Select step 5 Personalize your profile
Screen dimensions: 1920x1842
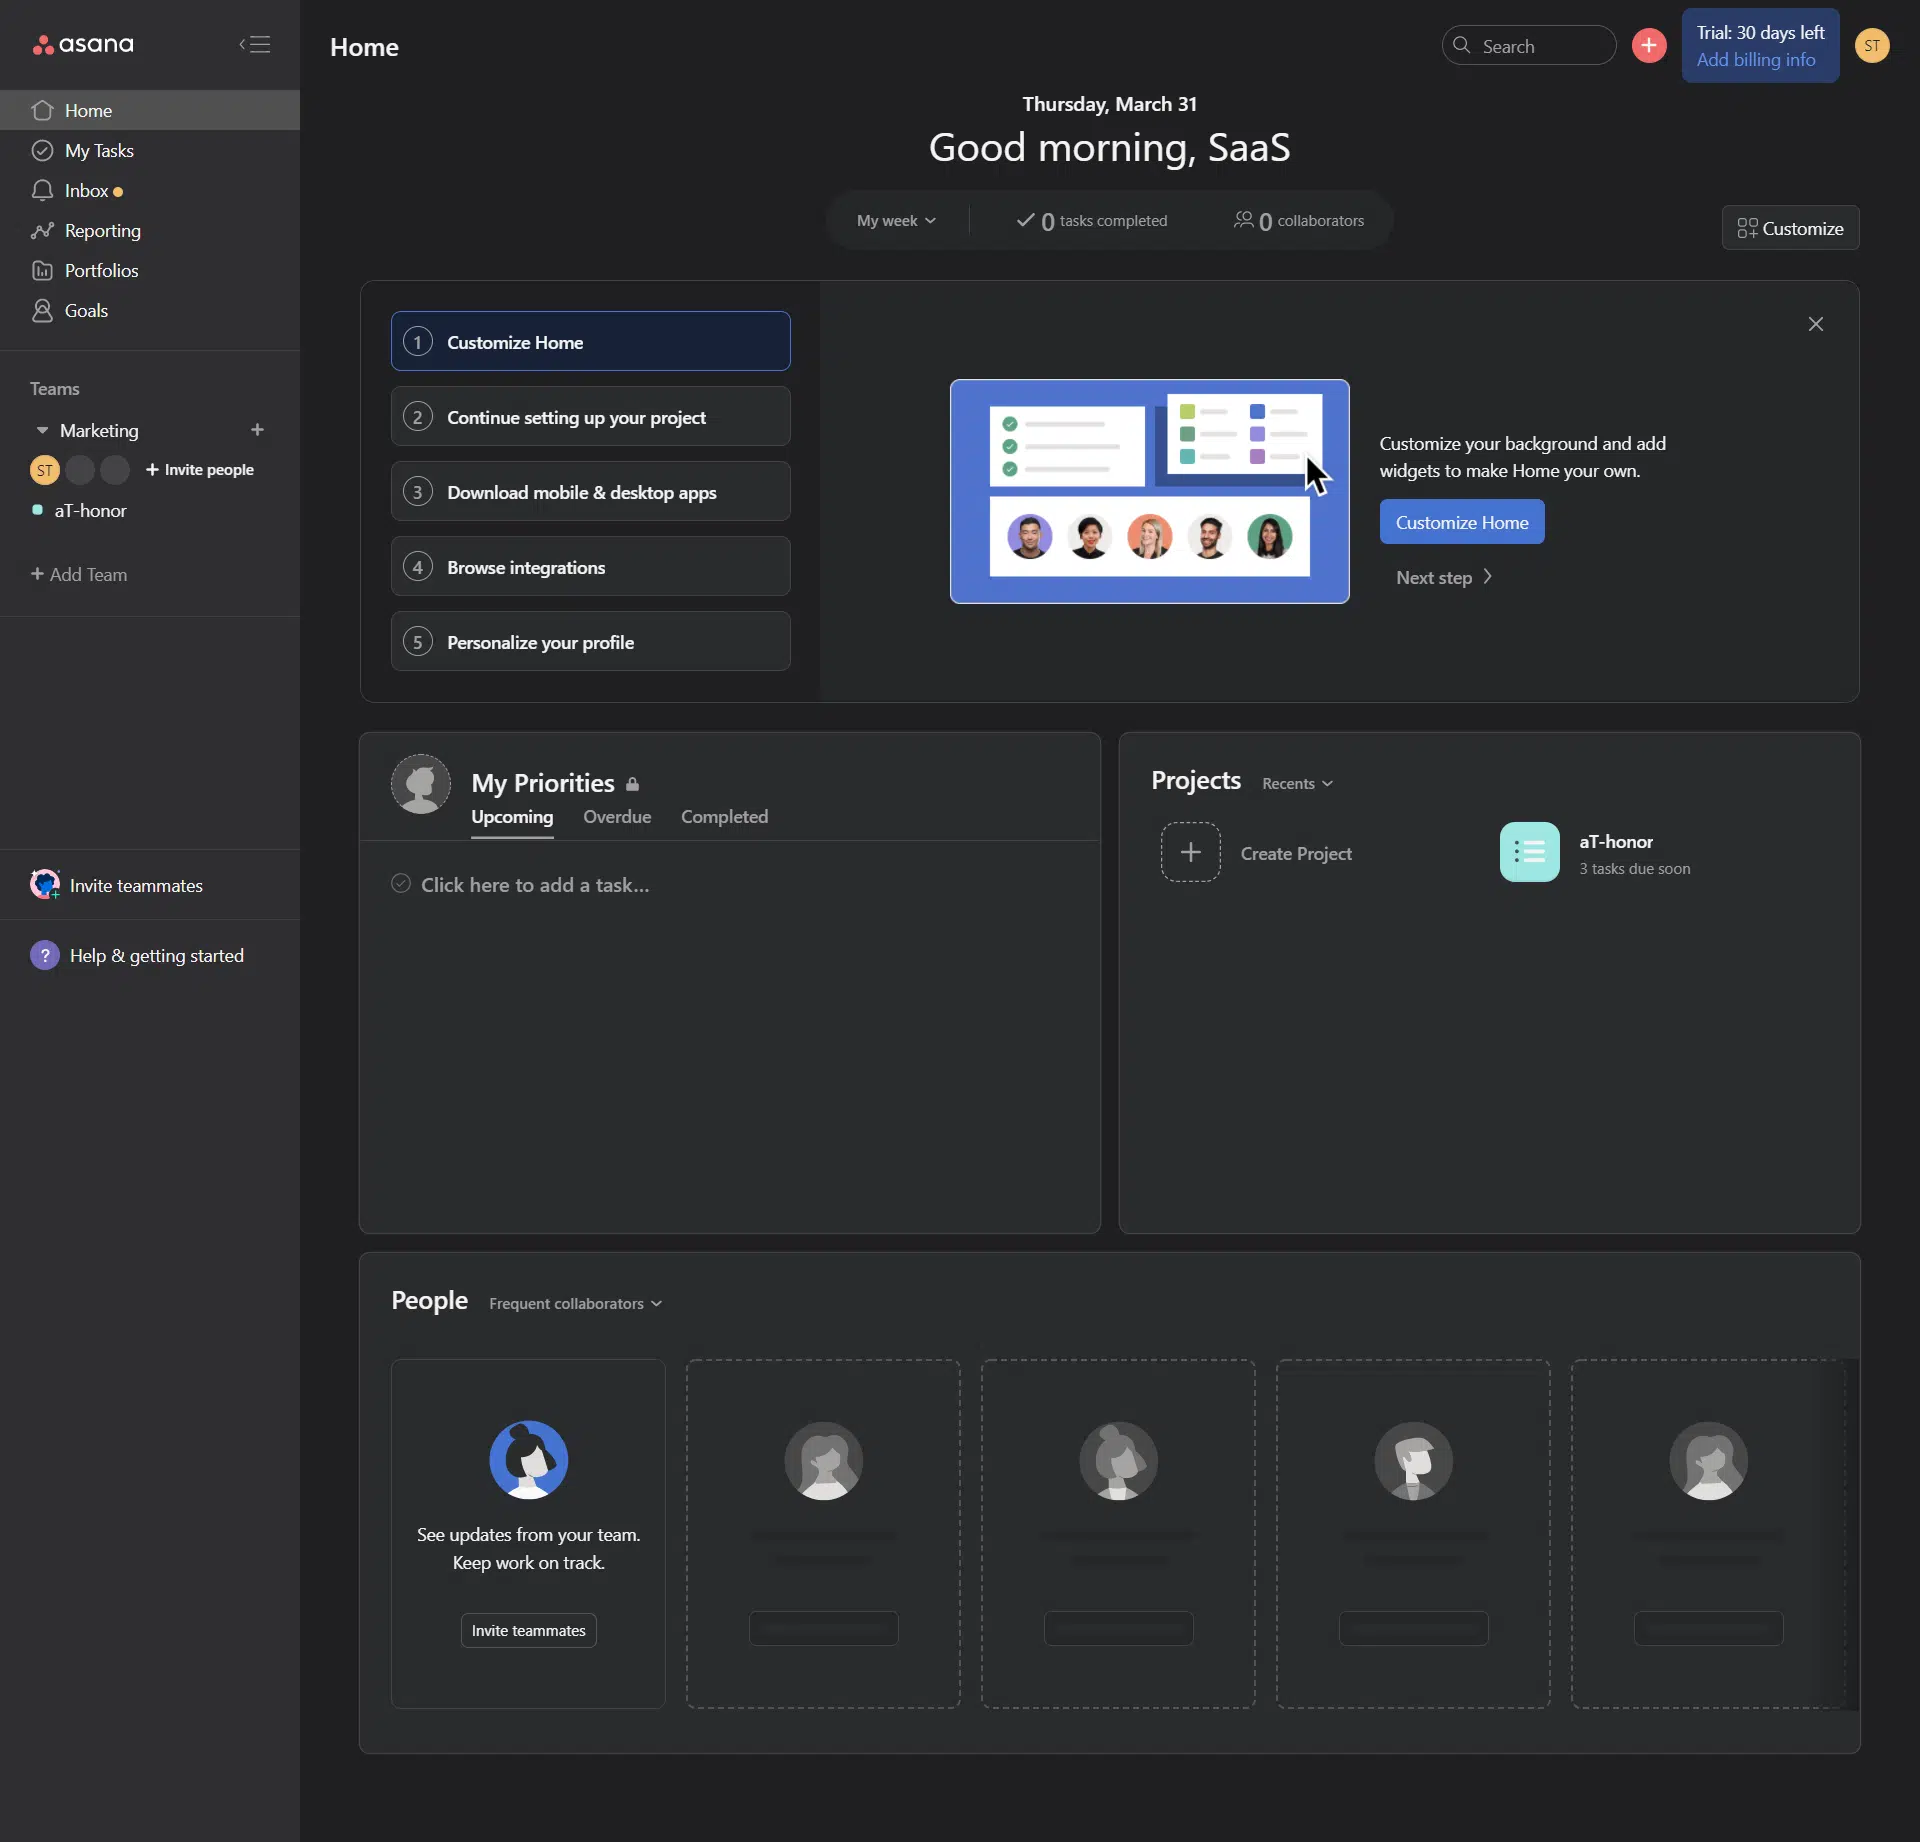[x=590, y=641]
